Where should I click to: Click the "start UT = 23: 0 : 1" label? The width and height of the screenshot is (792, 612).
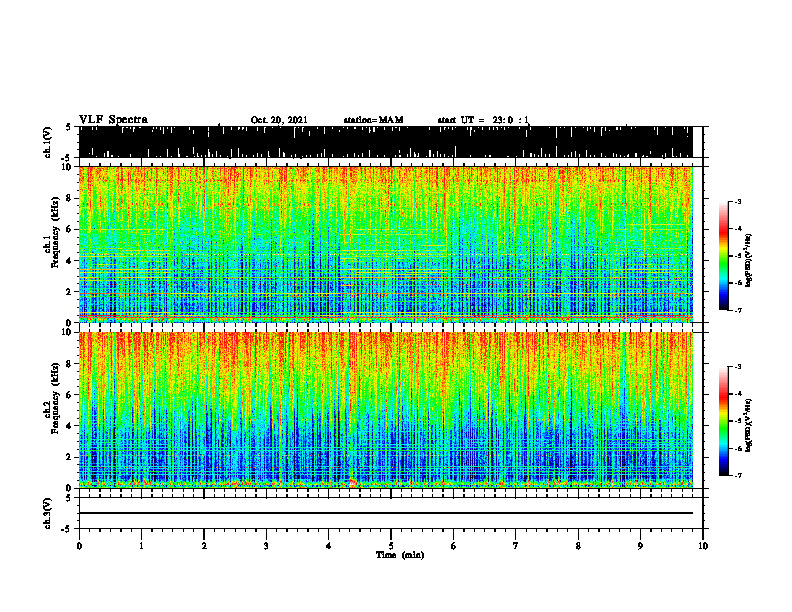(483, 120)
